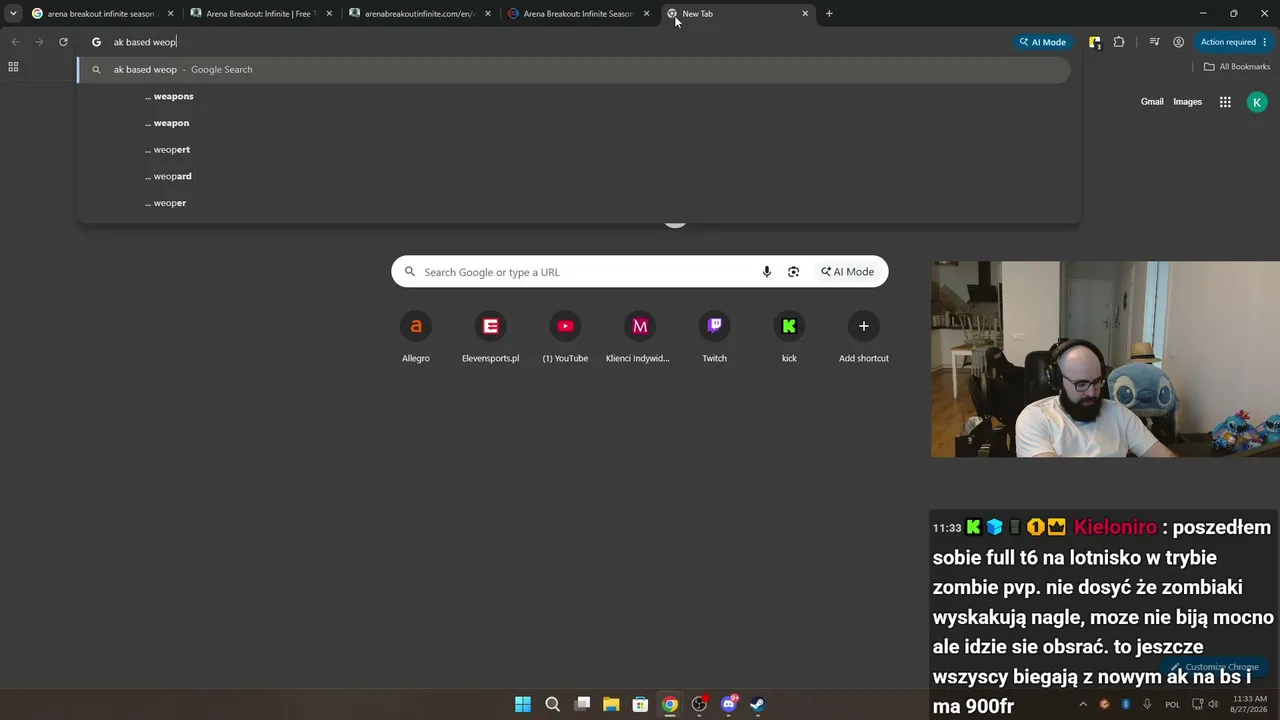Click AI Mode button in the toolbar

pos(1042,42)
